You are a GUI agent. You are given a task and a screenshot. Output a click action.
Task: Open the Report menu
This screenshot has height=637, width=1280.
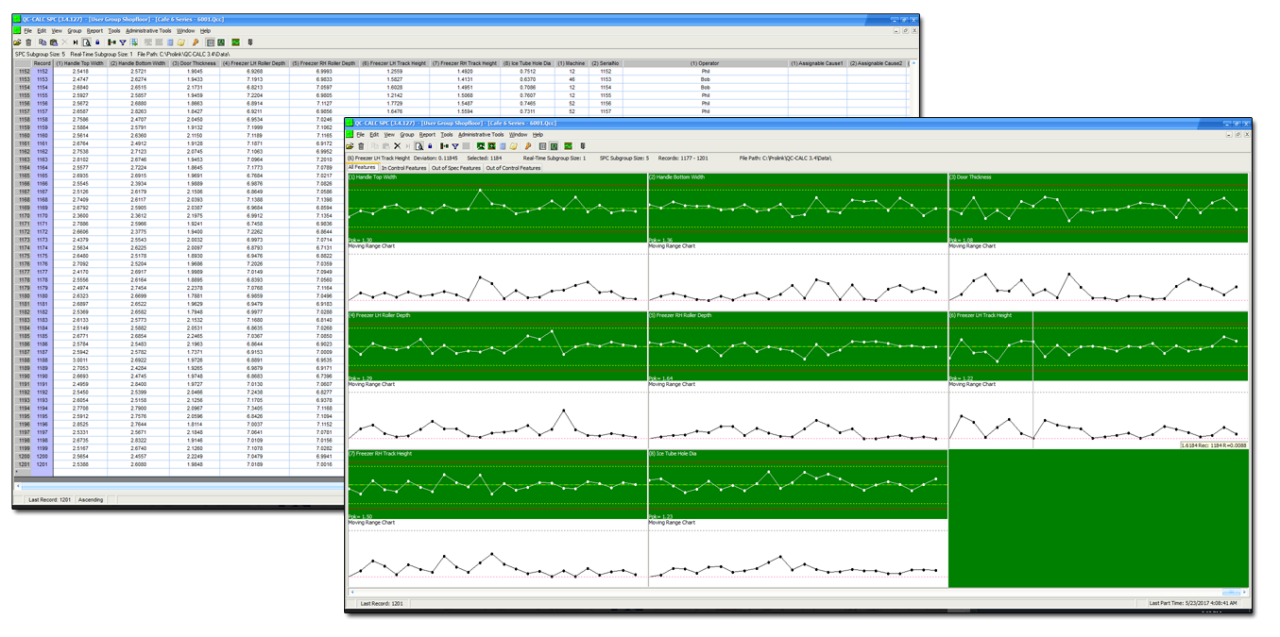coord(94,31)
